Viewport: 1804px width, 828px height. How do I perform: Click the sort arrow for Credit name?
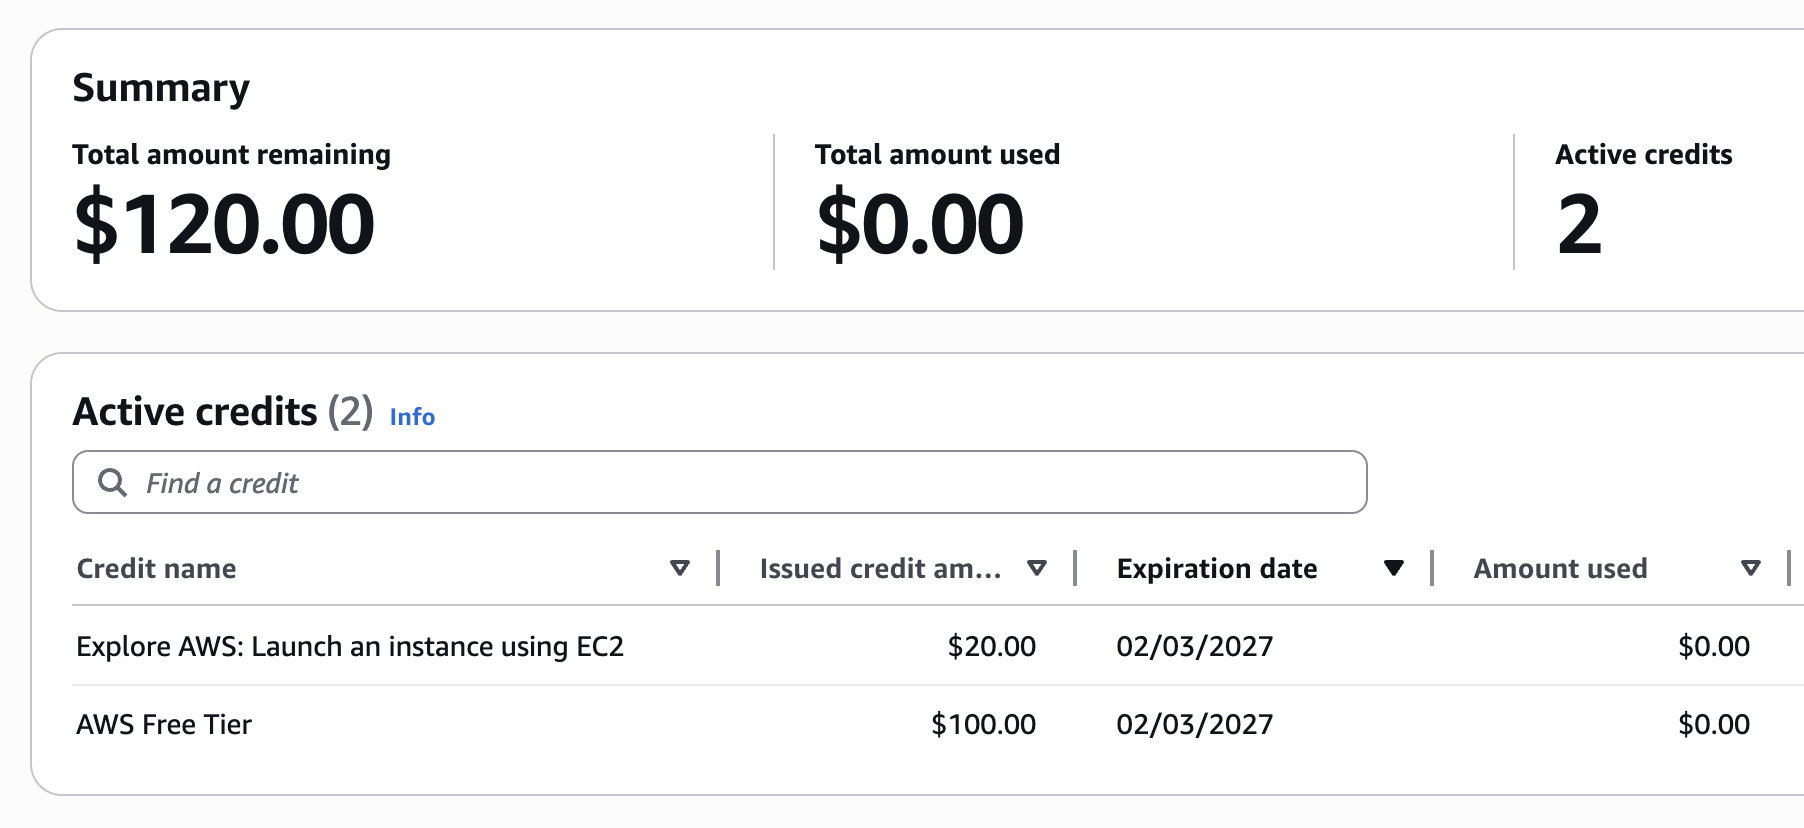[680, 568]
